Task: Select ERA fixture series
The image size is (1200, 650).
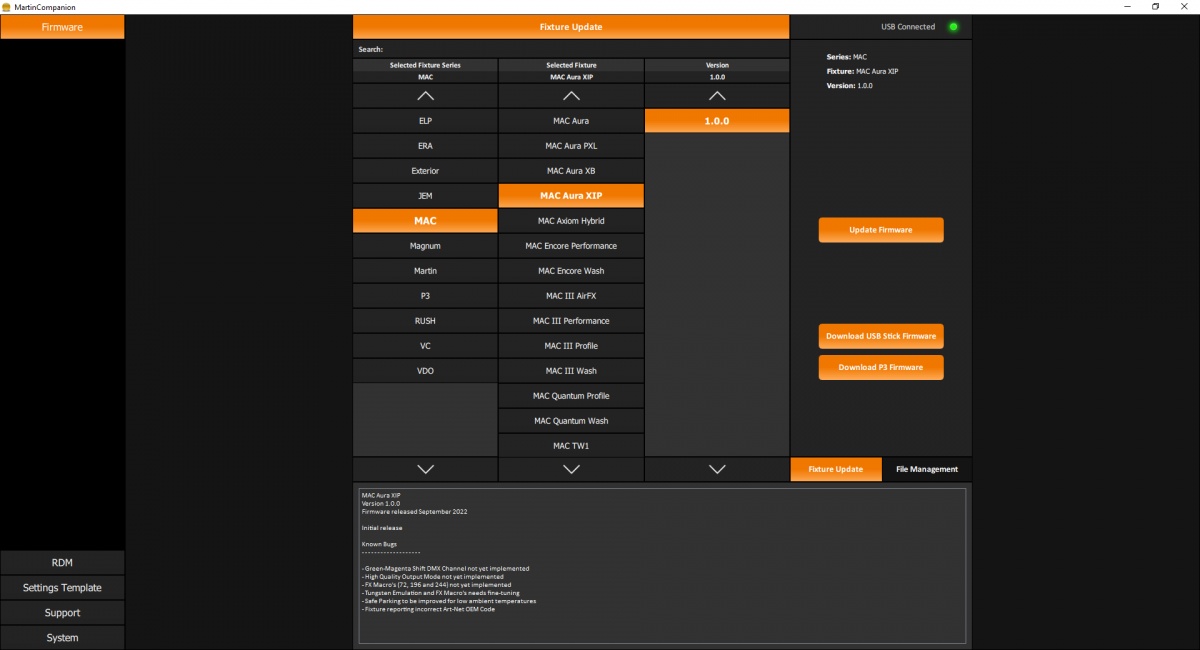Action: [x=425, y=146]
